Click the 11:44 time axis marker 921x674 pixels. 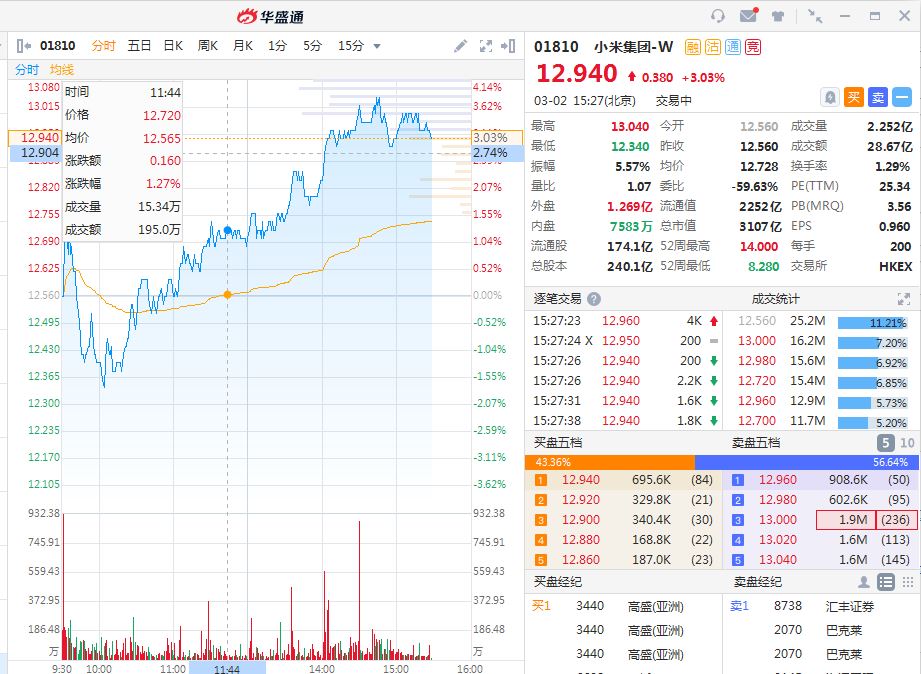227,669
